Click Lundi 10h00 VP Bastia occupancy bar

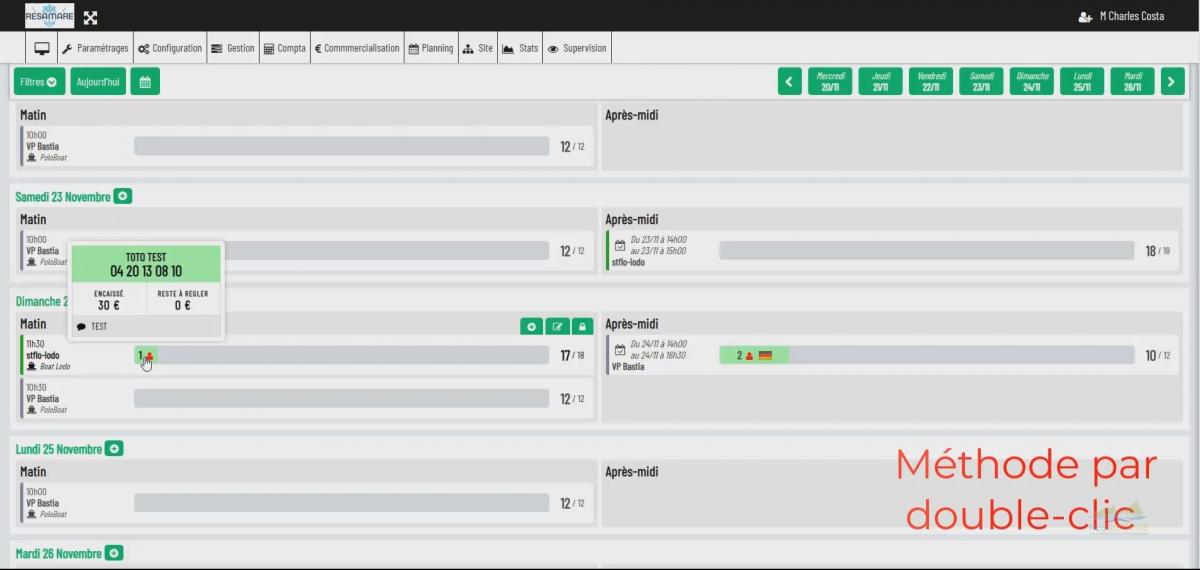(342, 503)
